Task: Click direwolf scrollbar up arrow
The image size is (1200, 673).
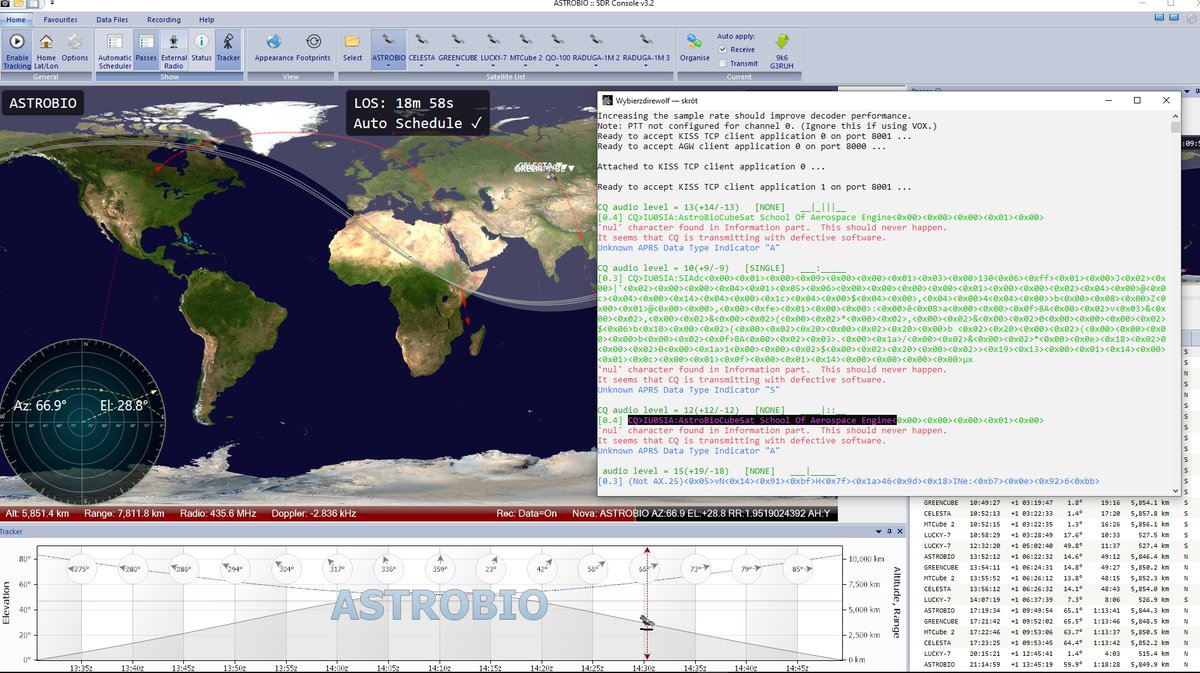Action: pos(1175,116)
